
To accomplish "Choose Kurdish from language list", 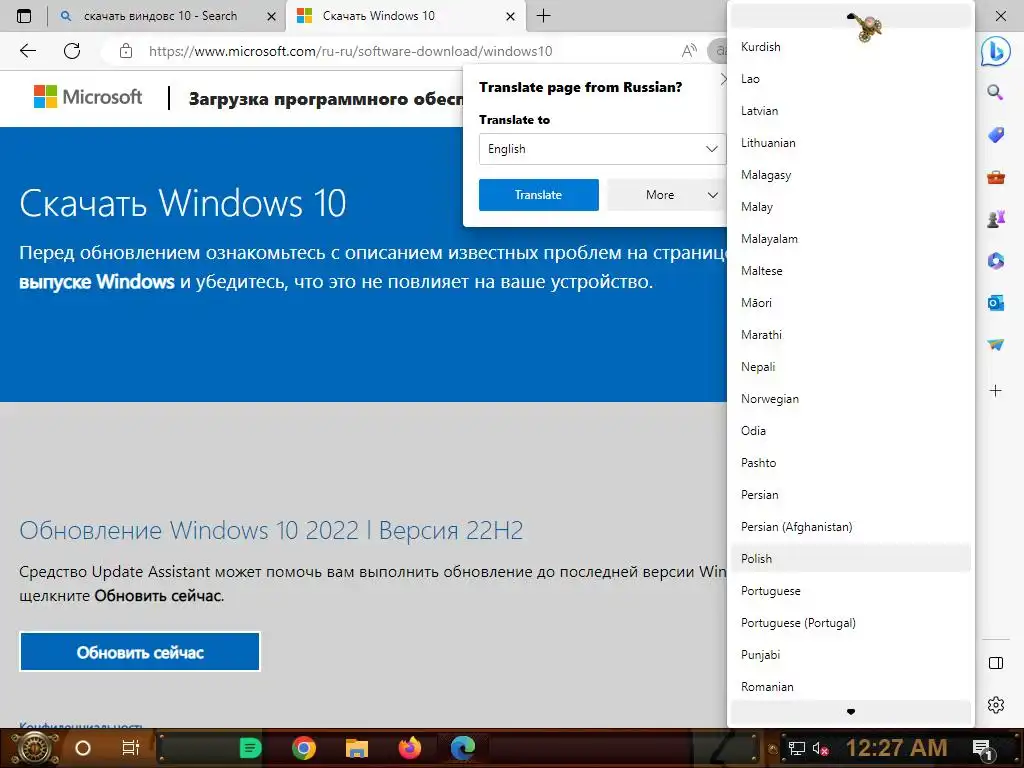I will [x=850, y=46].
